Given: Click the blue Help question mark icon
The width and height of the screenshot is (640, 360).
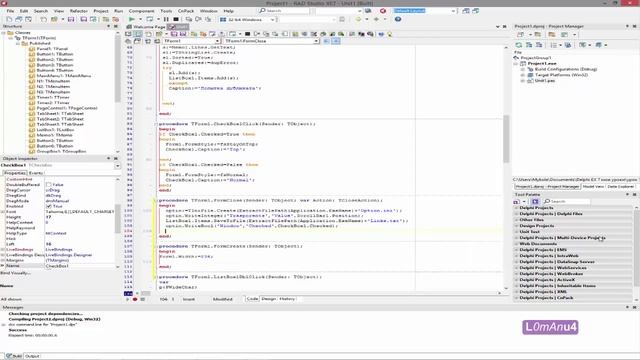Looking at the screenshot, I should pyautogui.click(x=398, y=19).
